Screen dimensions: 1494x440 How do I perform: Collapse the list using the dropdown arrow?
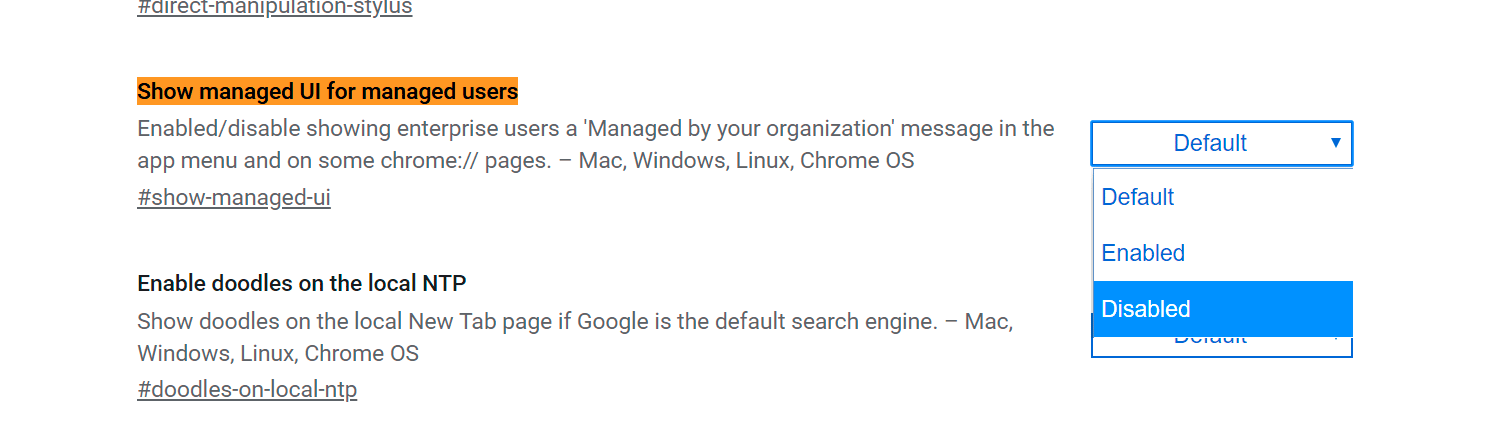[x=1335, y=143]
